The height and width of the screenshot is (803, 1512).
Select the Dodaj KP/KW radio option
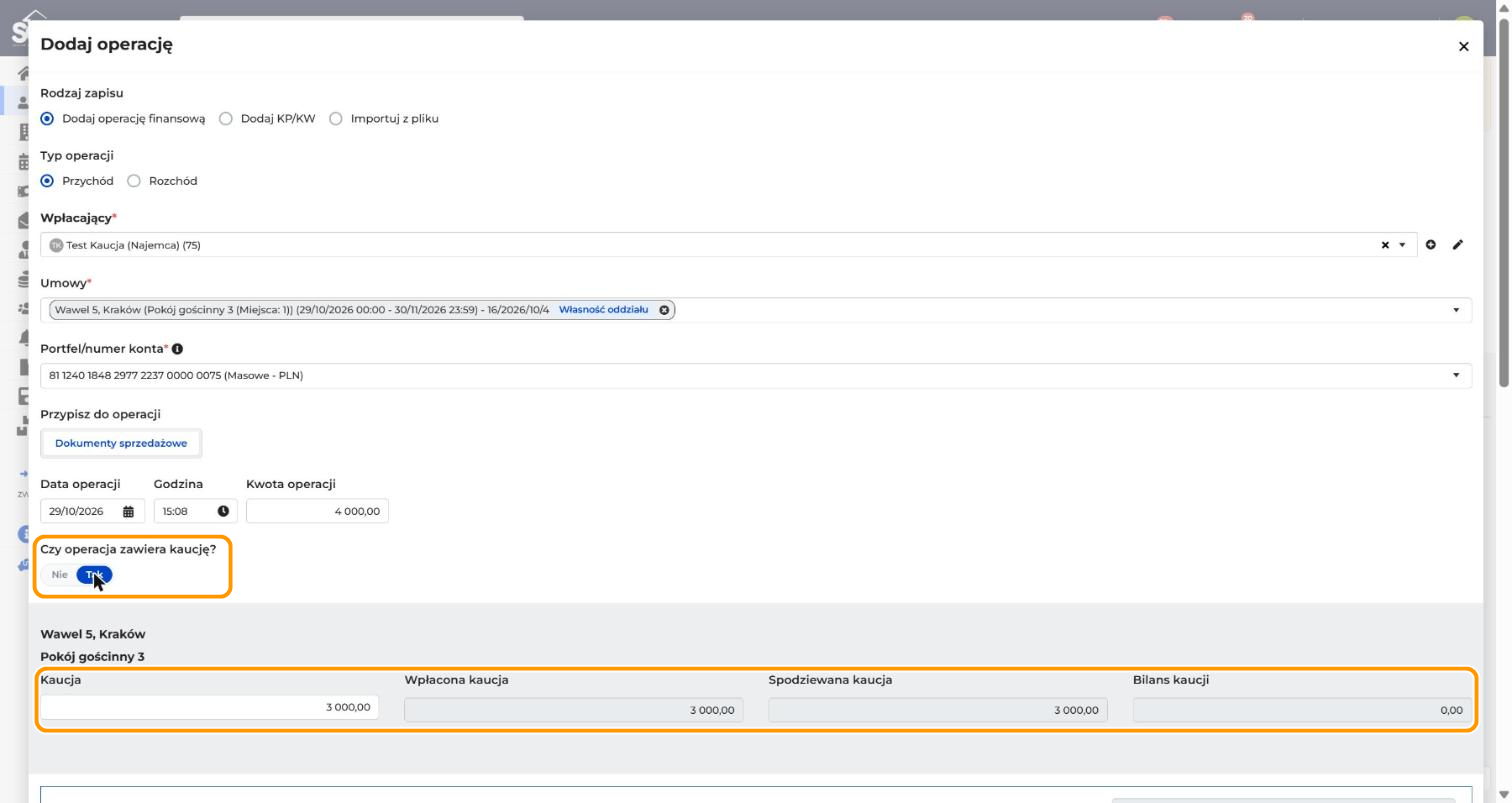tap(226, 118)
